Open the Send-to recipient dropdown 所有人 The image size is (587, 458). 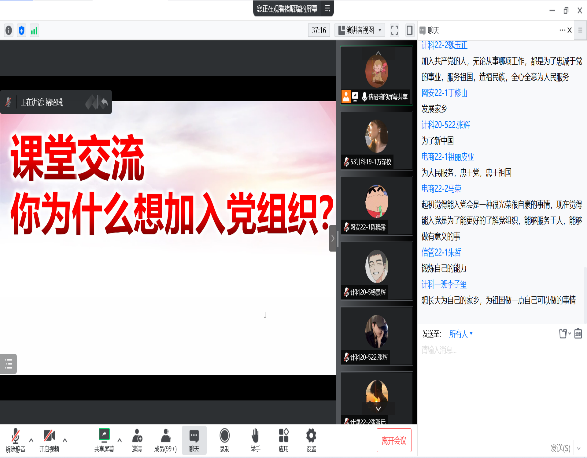click(460, 334)
